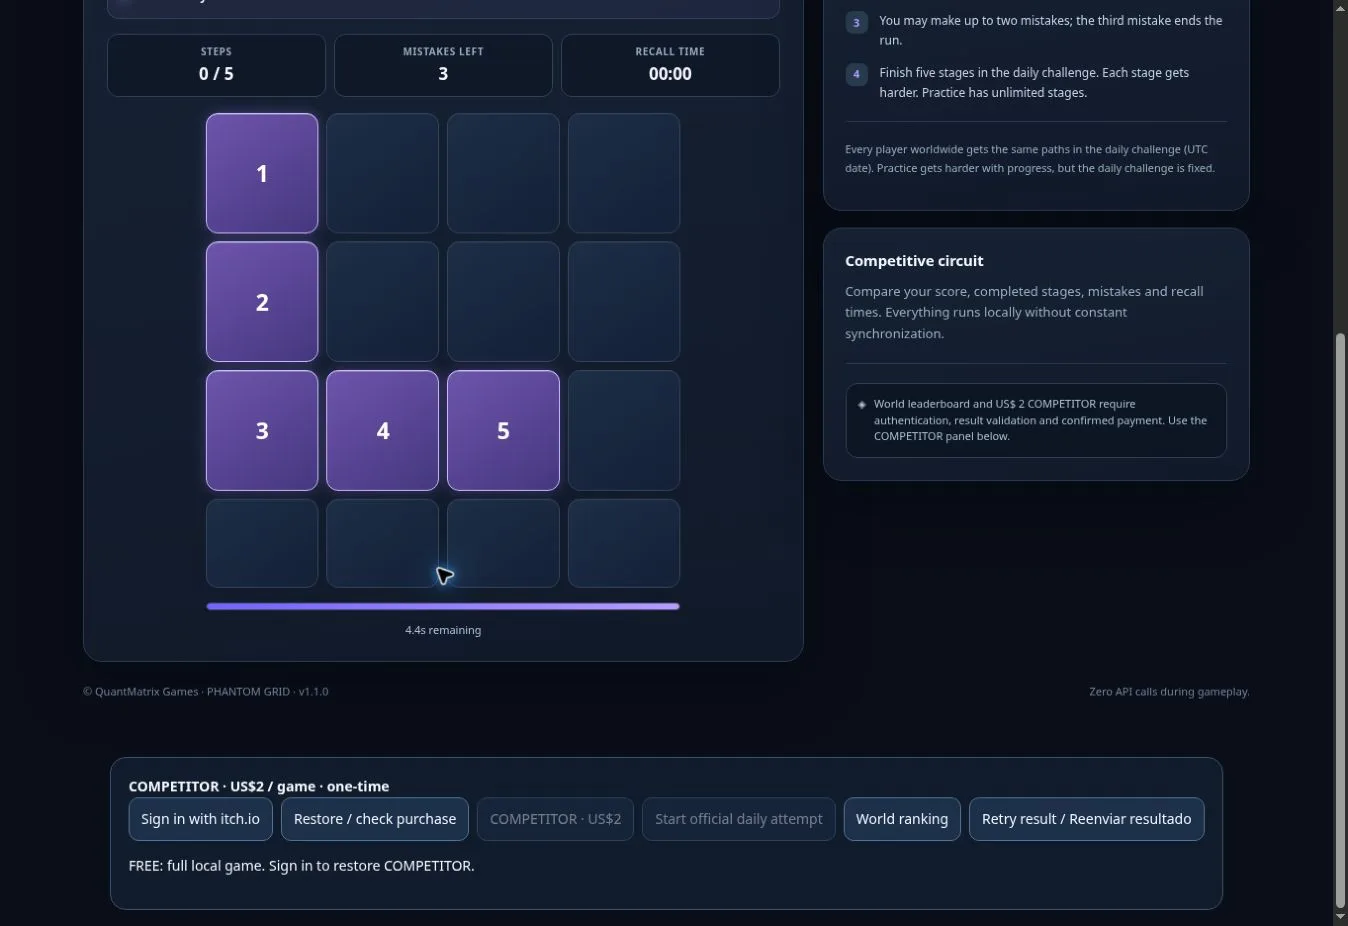Open Restore / check purchase
The width and height of the screenshot is (1348, 926).
pos(375,819)
